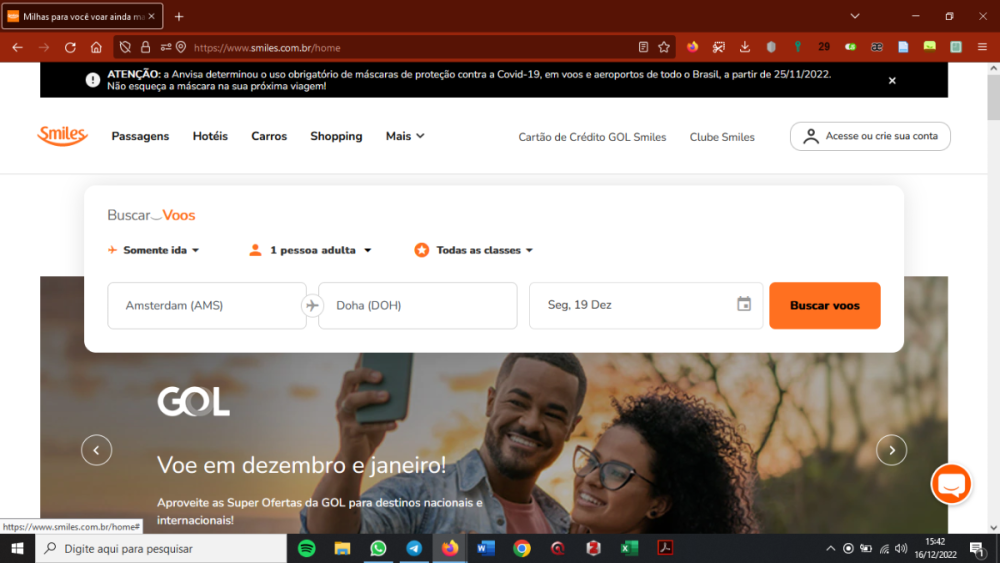The height and width of the screenshot is (563, 1000).
Task: Reload the current page
Action: pos(70,47)
